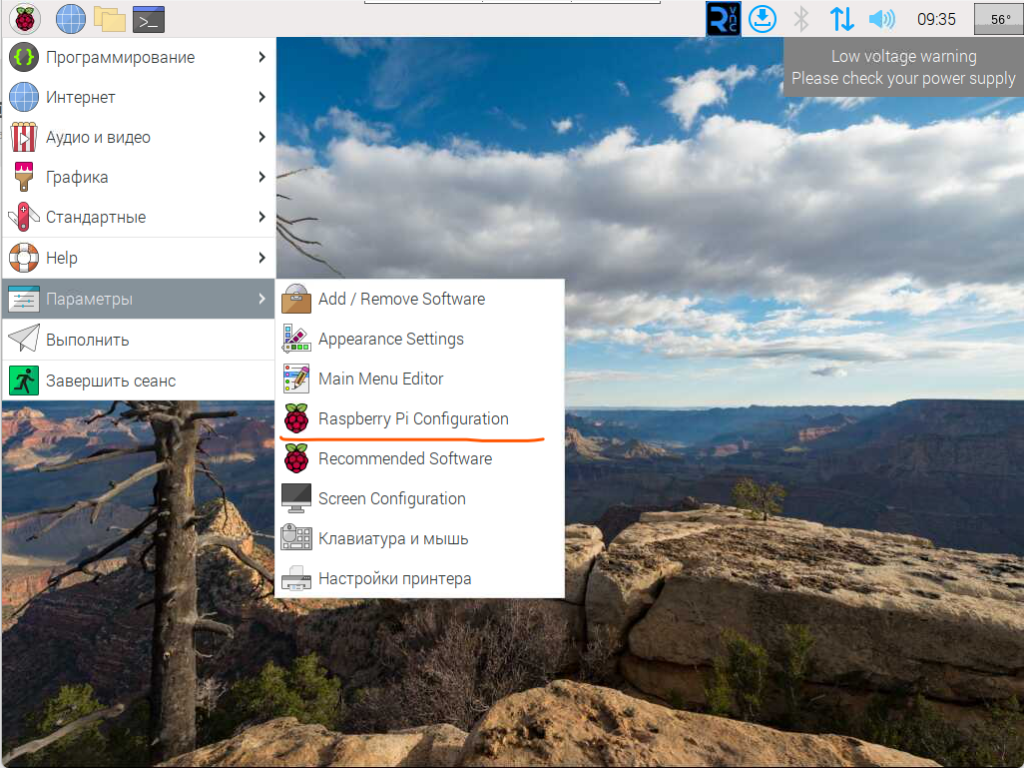This screenshot has height=768, width=1024.
Task: Open the Графика submenu
Action: 138,177
